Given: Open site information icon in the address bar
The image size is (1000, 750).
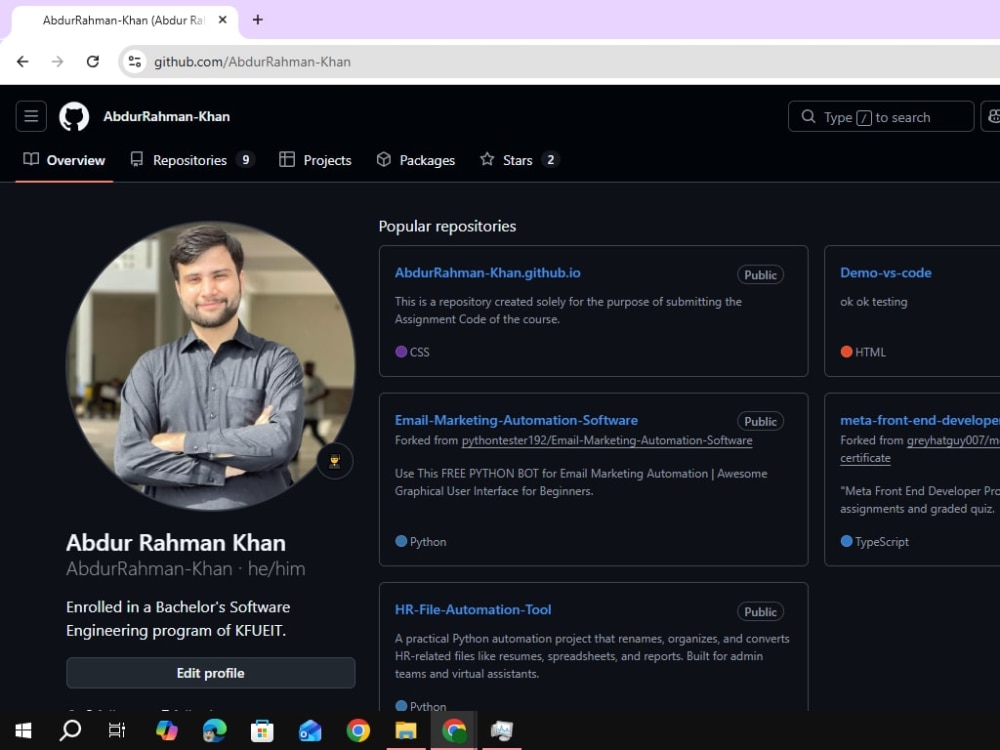Looking at the screenshot, I should point(135,62).
